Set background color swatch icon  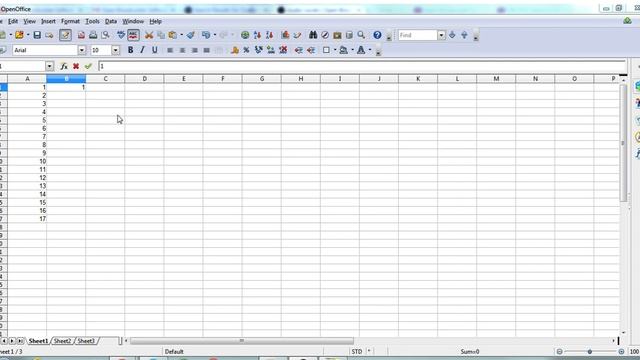pyautogui.click(x=344, y=50)
